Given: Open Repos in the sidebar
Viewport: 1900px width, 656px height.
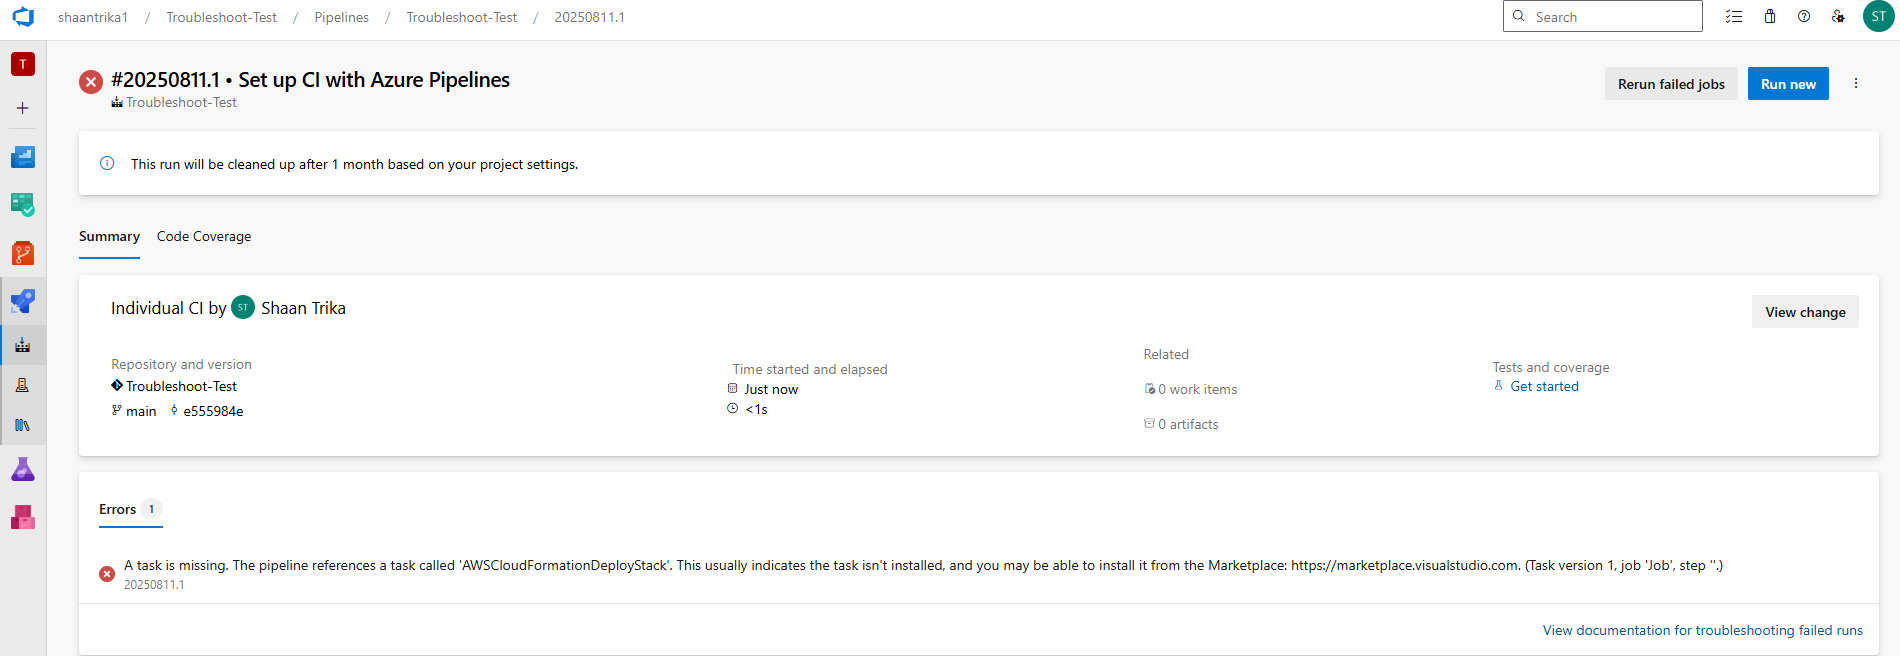Looking at the screenshot, I should [x=23, y=253].
